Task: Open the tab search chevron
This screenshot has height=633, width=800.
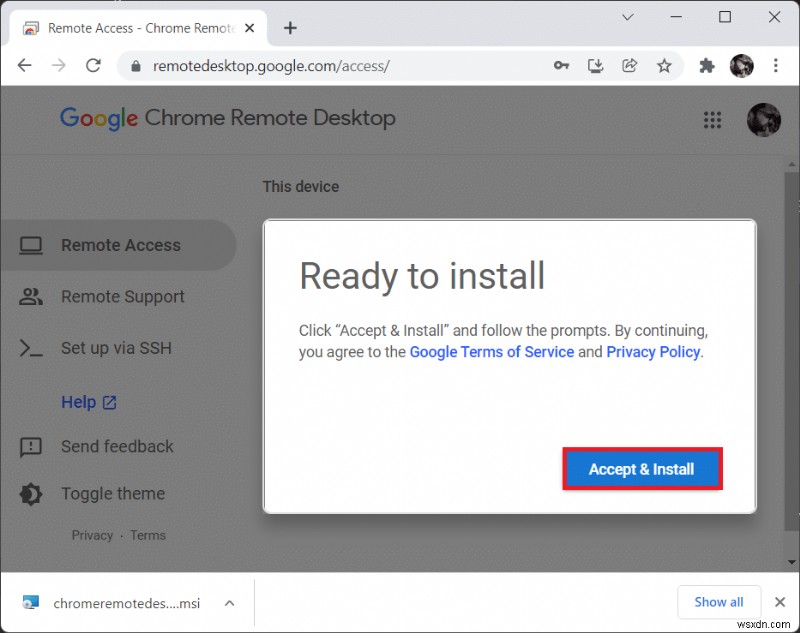Action: (627, 17)
